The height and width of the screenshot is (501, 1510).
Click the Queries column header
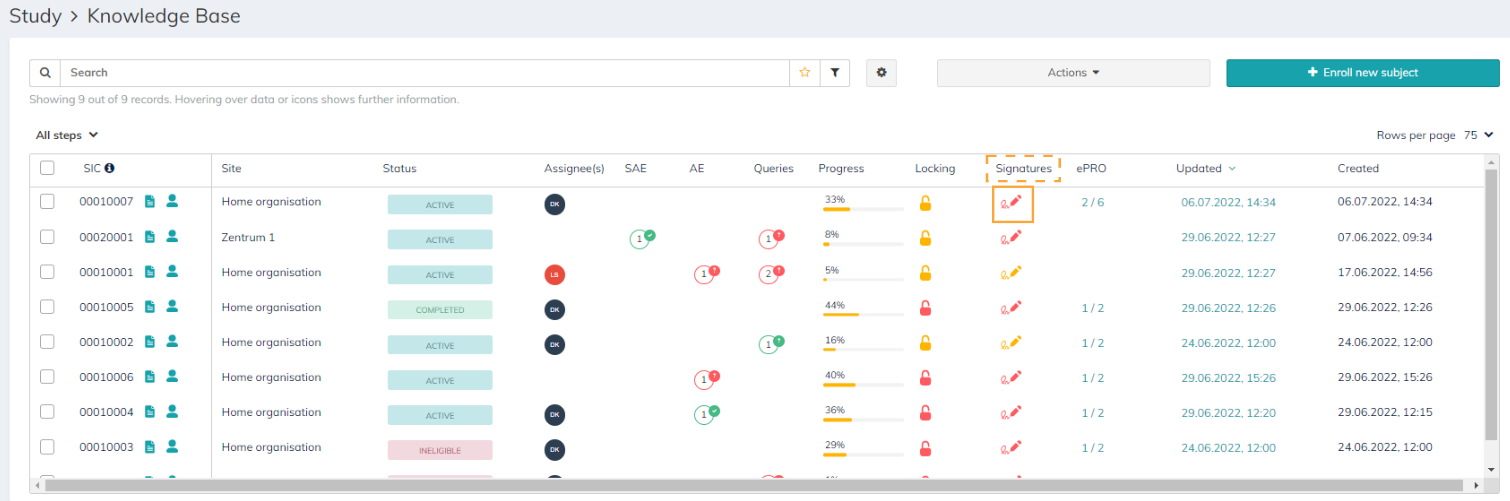[x=773, y=169]
